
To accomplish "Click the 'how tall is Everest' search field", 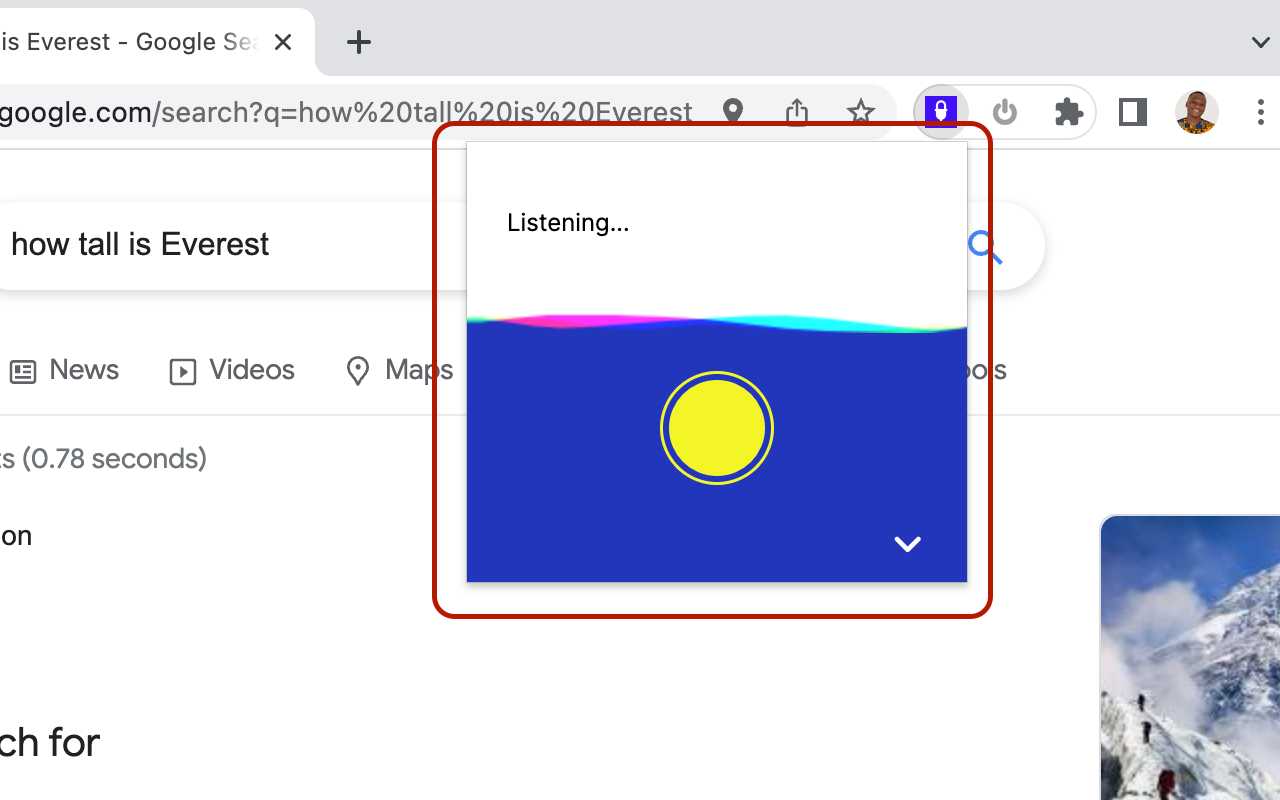I will (x=230, y=246).
